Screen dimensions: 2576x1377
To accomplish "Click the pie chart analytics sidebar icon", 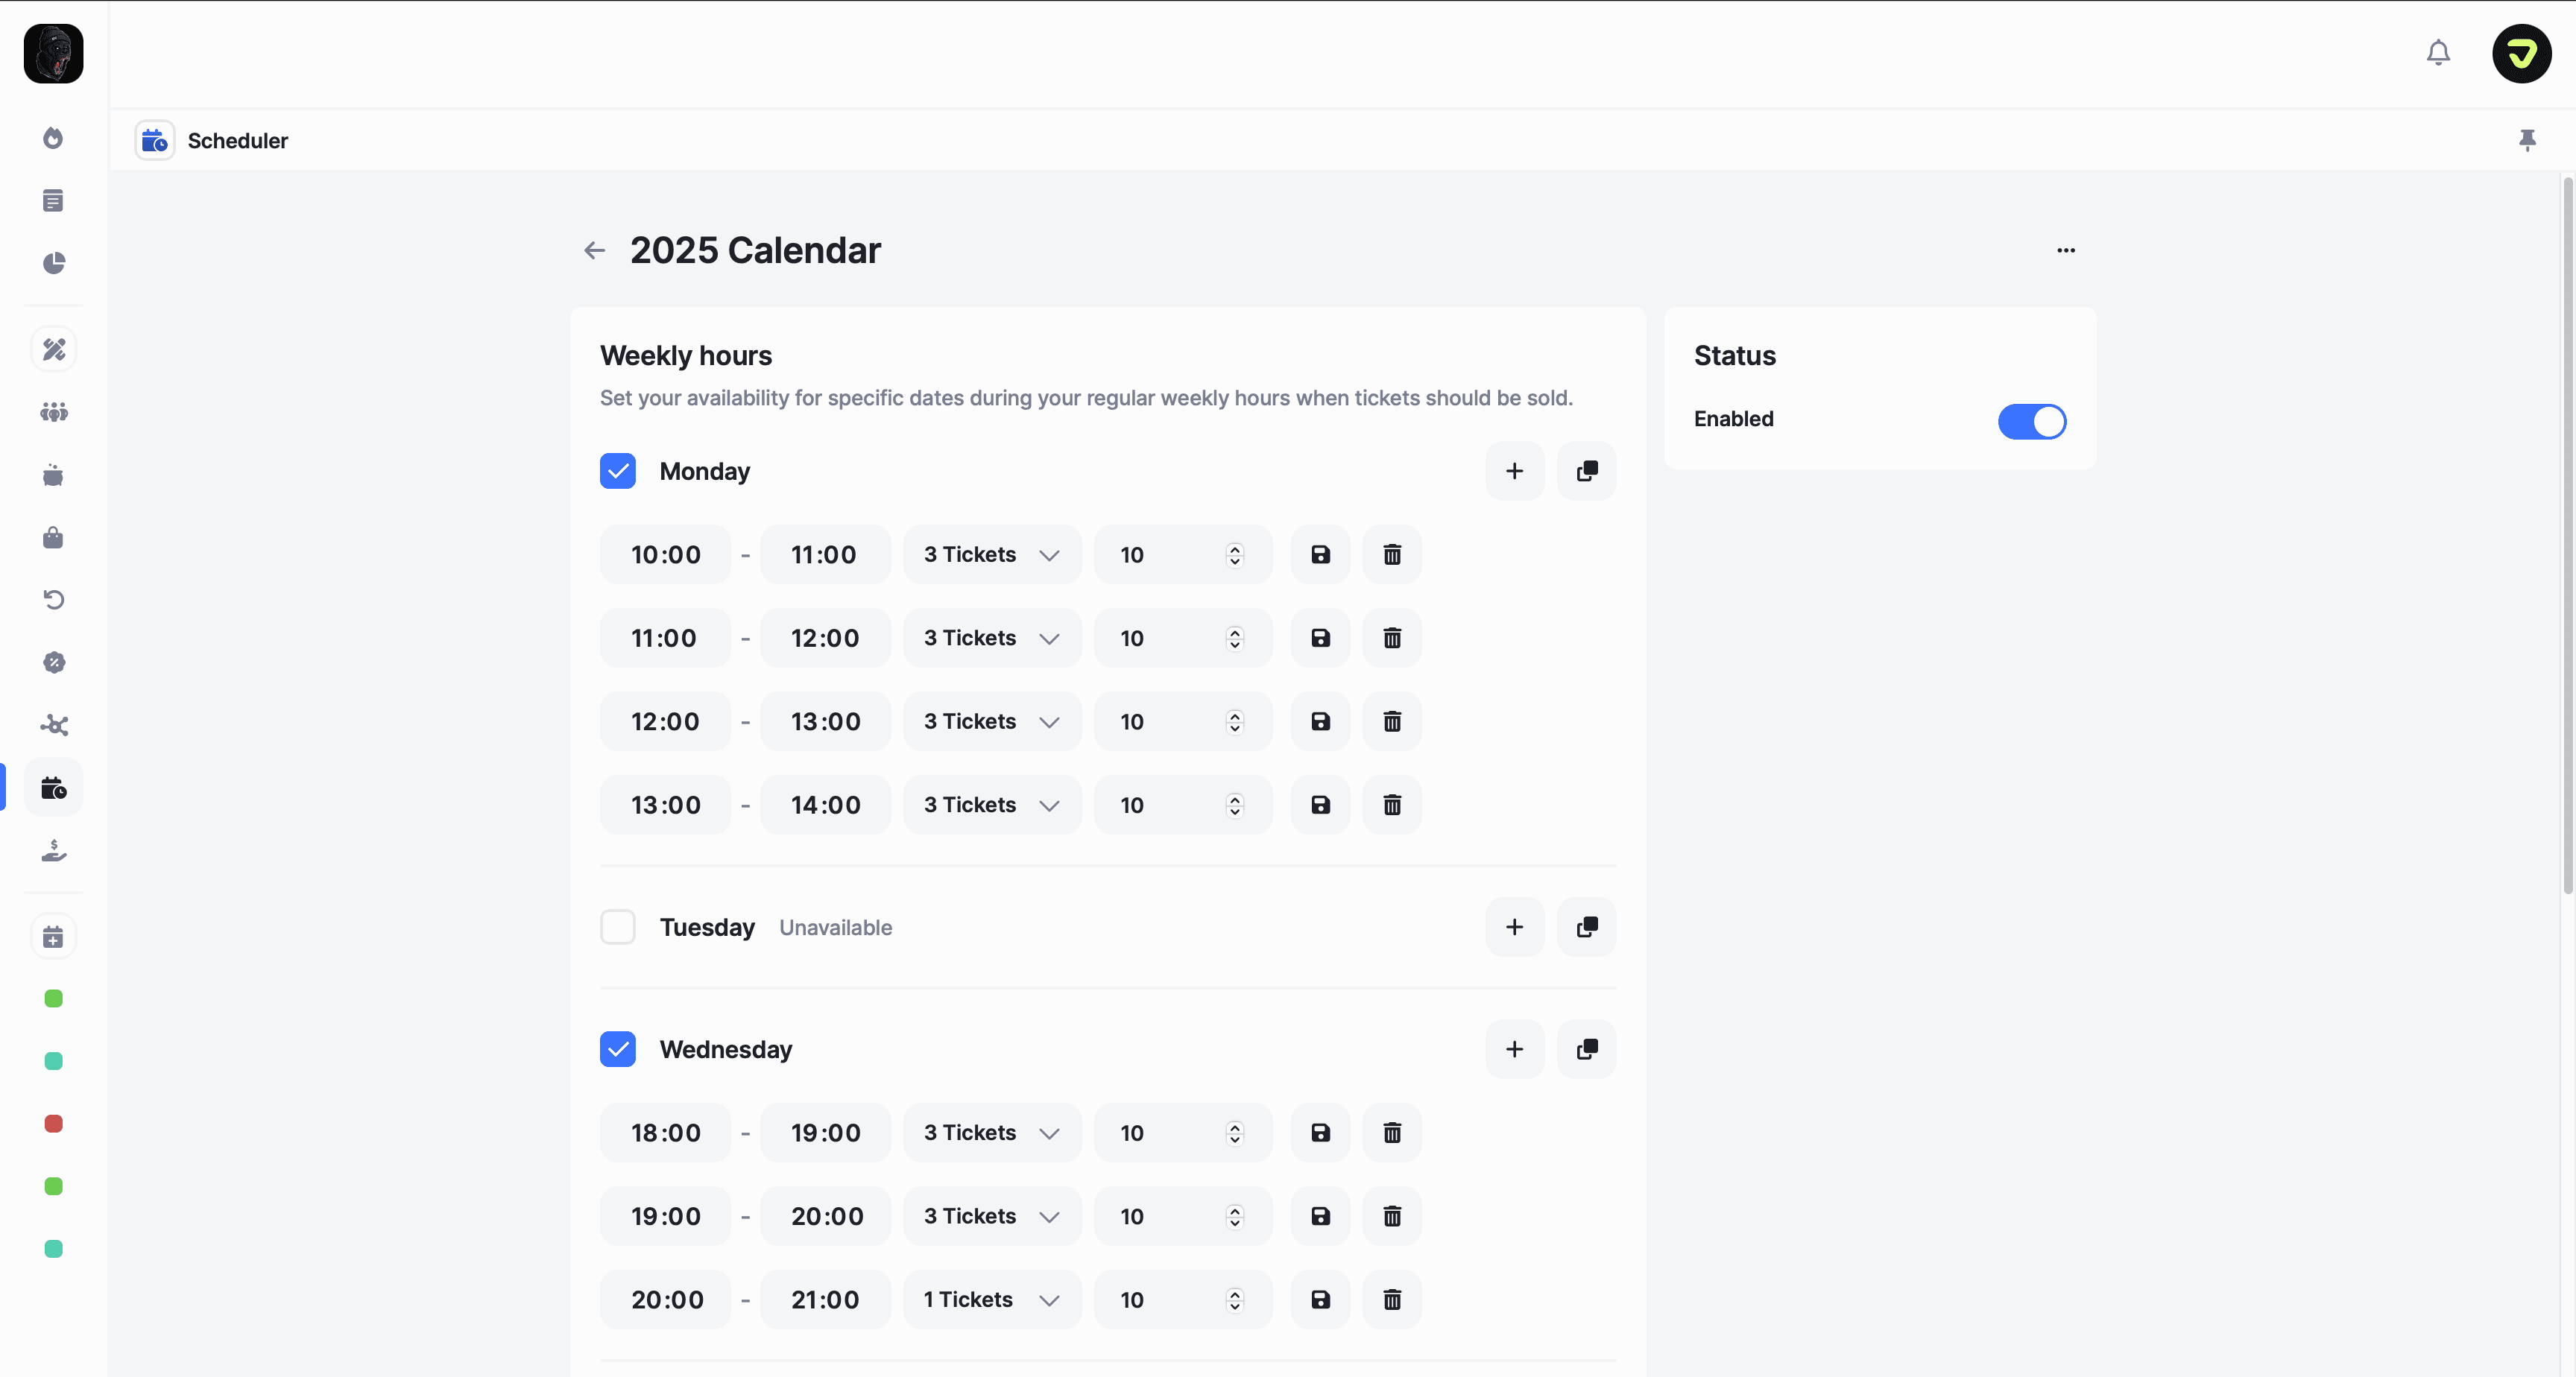I will point(54,263).
